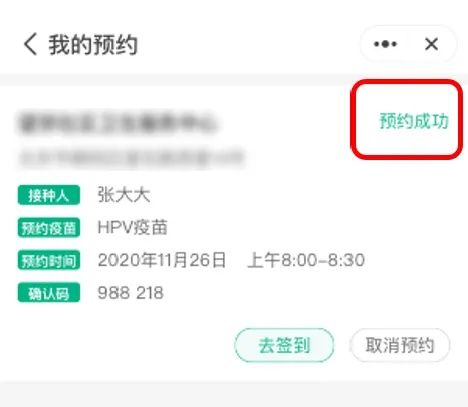Image resolution: width=468 pixels, height=407 pixels.
Task: Click the recipient name 张大大
Action: pyautogui.click(x=124, y=195)
